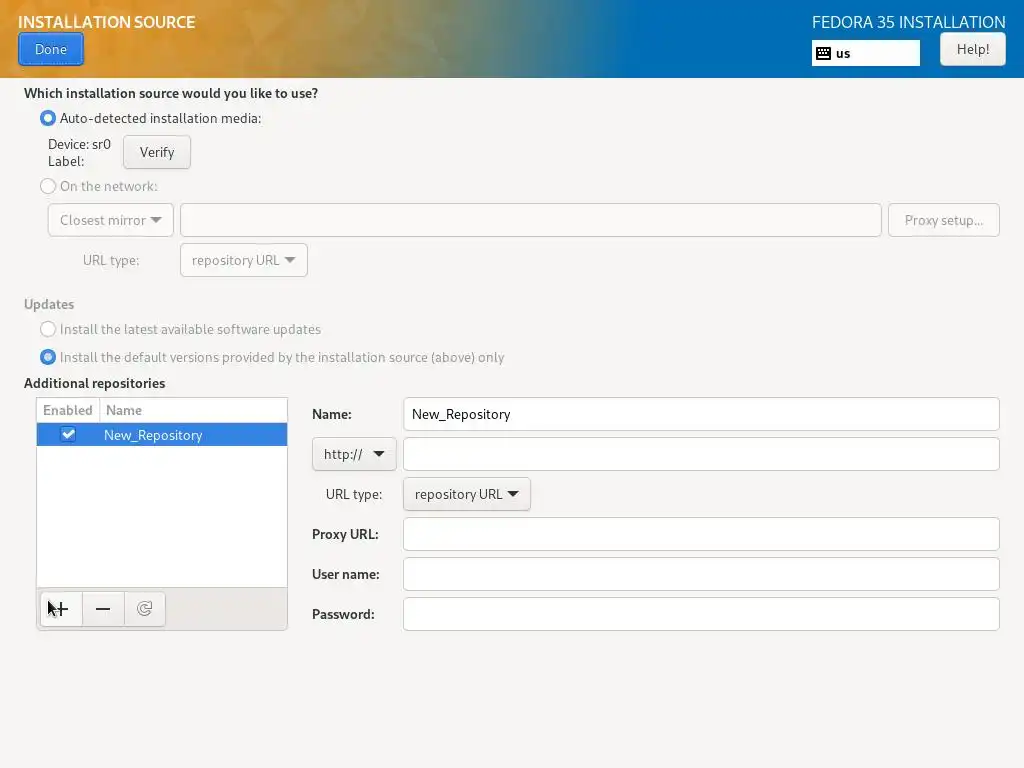Click the Done button
The width and height of the screenshot is (1024, 768).
[x=51, y=49]
